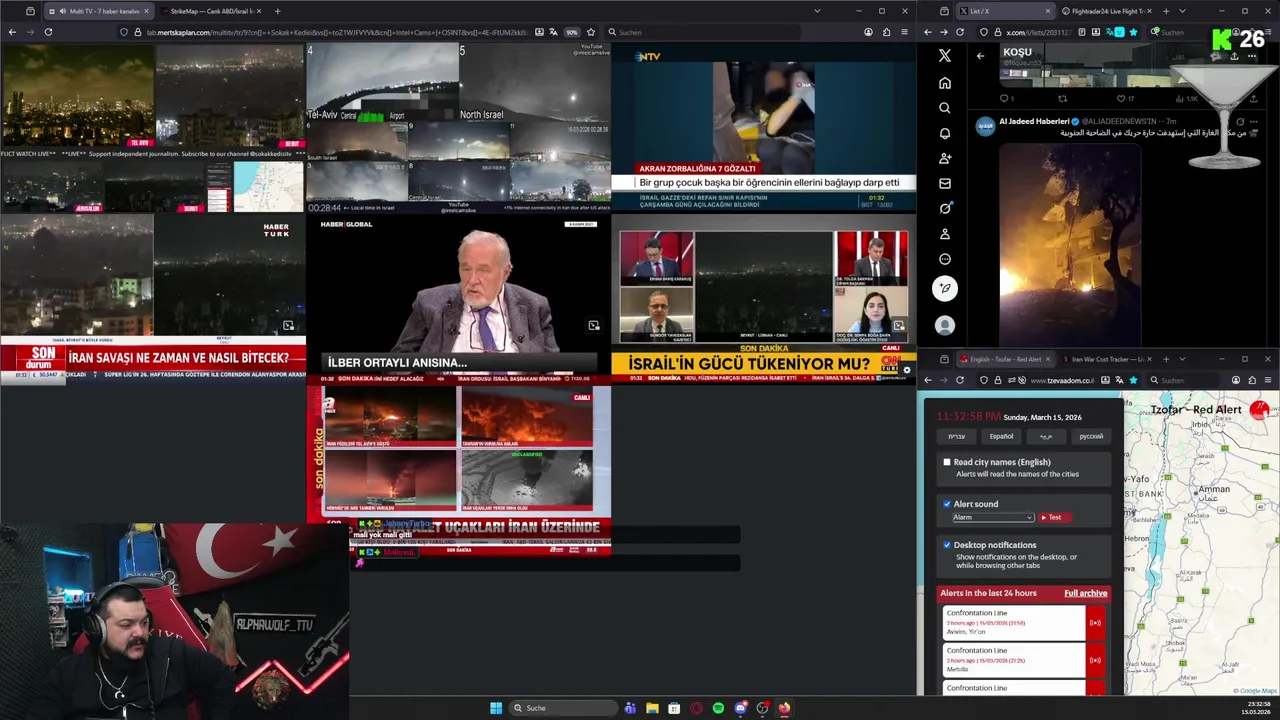Bookmark the Multi TV page star
Viewport: 1280px width, 720px height.
tap(591, 32)
